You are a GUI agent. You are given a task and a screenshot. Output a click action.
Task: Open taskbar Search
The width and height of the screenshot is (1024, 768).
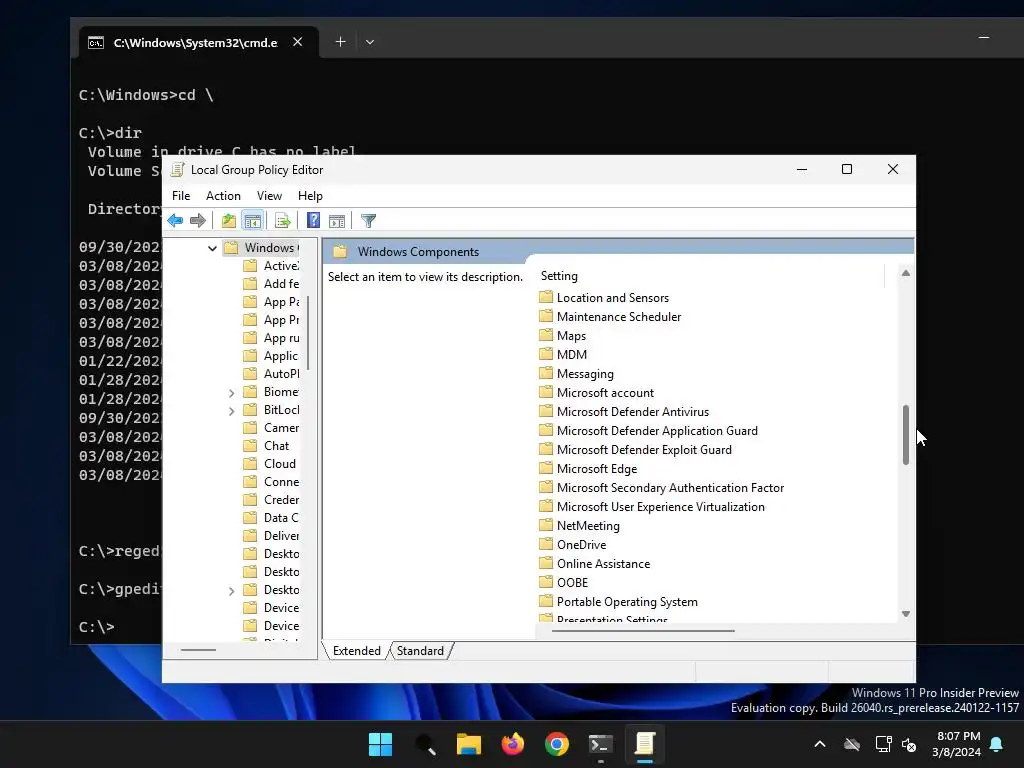coord(424,744)
